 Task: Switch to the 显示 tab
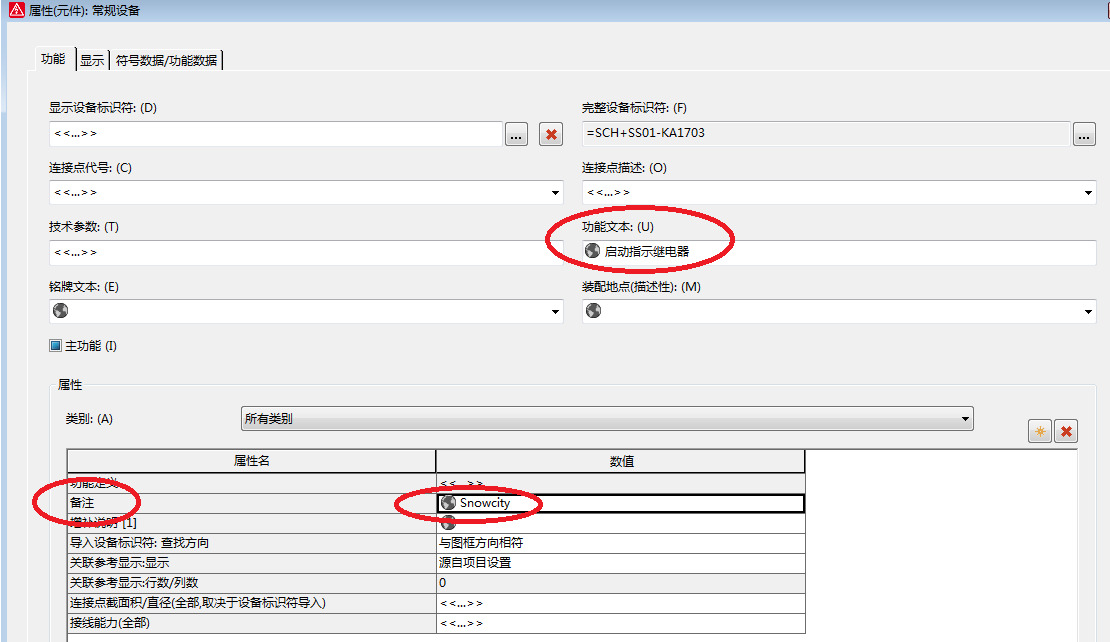[92, 60]
